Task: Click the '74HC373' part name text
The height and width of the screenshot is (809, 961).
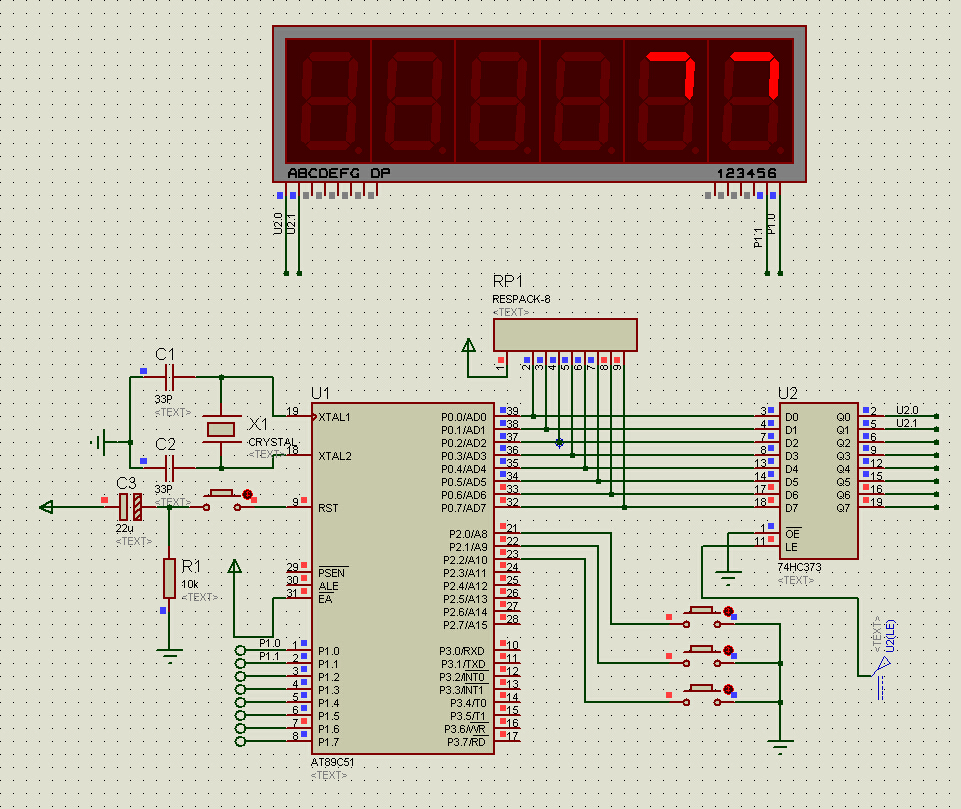Action: 799,568
